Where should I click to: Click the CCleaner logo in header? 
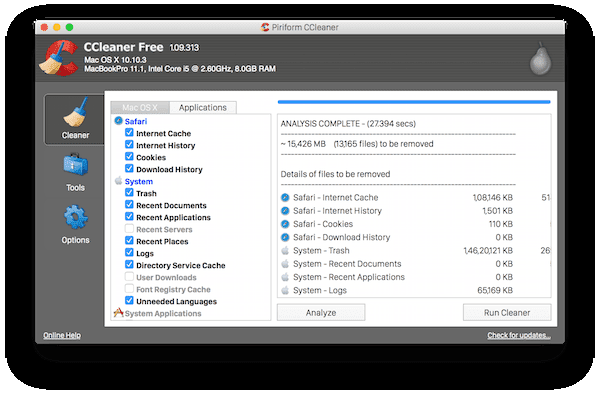(59, 58)
